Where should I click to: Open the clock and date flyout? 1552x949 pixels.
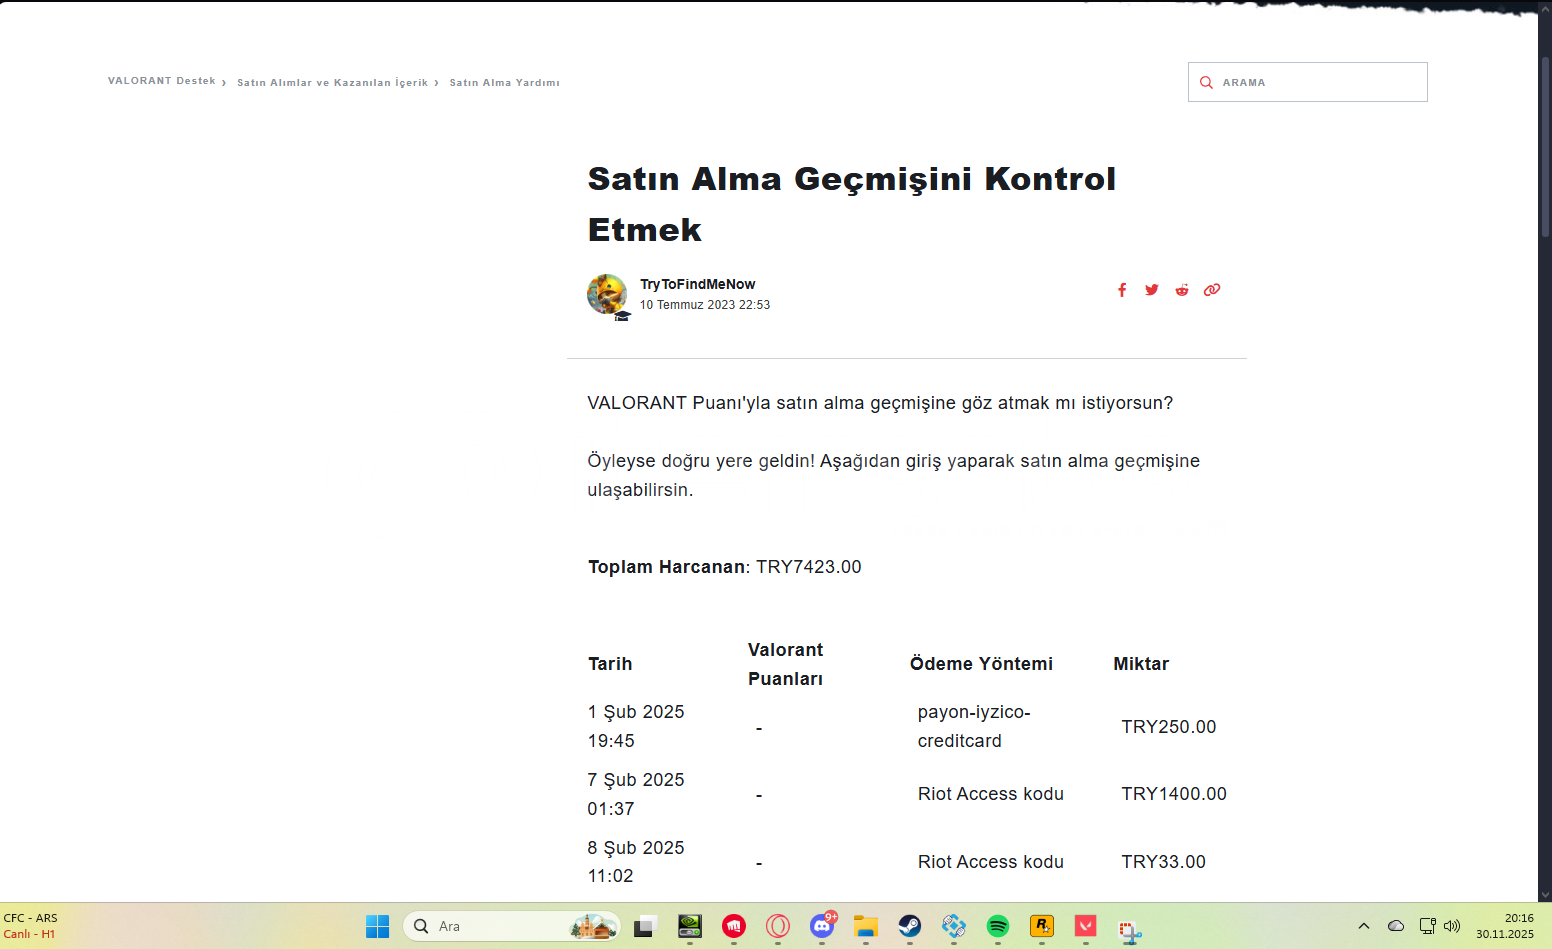[x=1504, y=926]
